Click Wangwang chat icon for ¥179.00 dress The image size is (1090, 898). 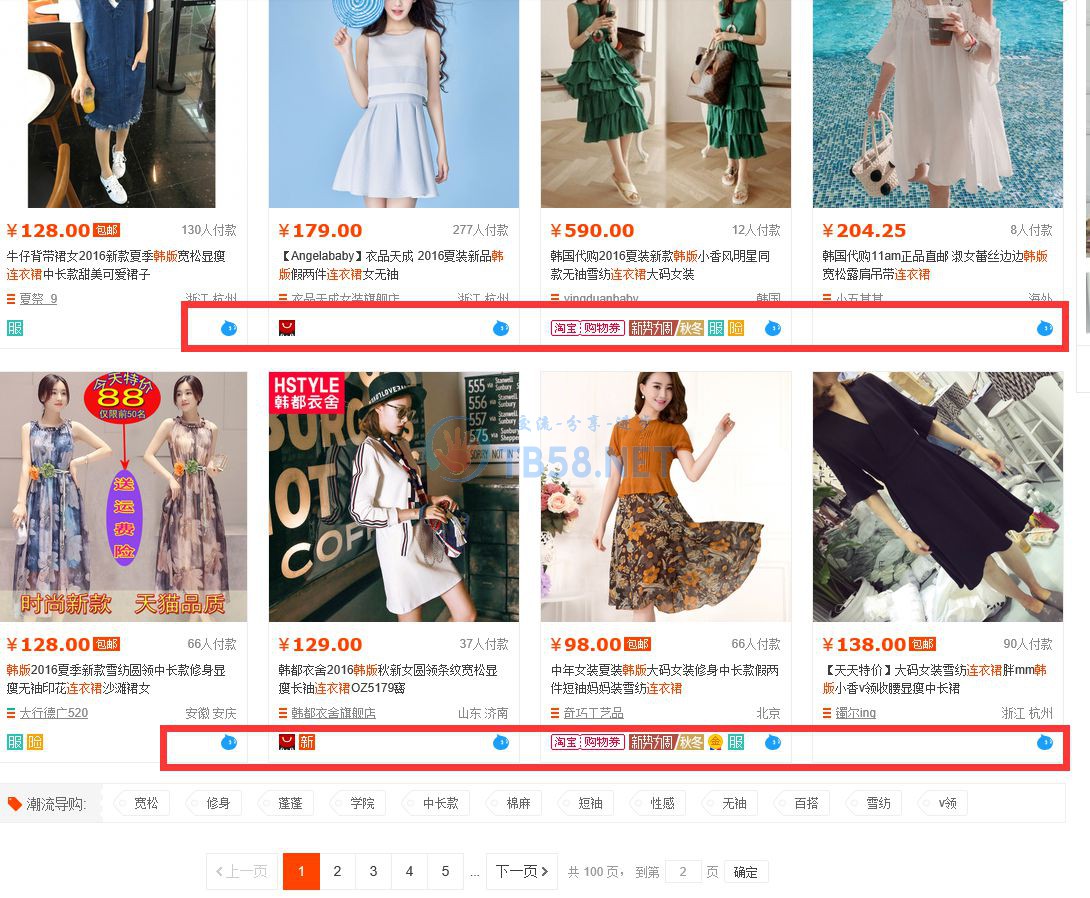click(500, 328)
